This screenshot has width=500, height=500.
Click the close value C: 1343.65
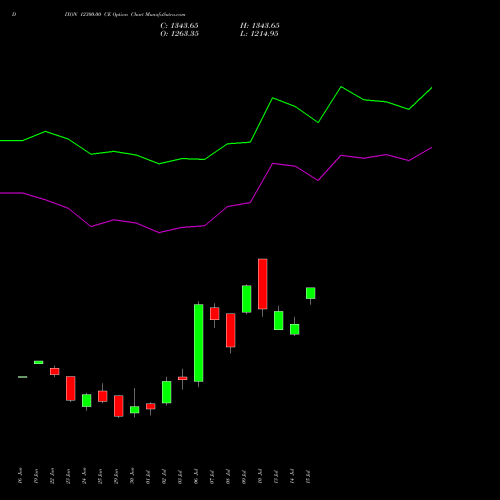coord(179,26)
